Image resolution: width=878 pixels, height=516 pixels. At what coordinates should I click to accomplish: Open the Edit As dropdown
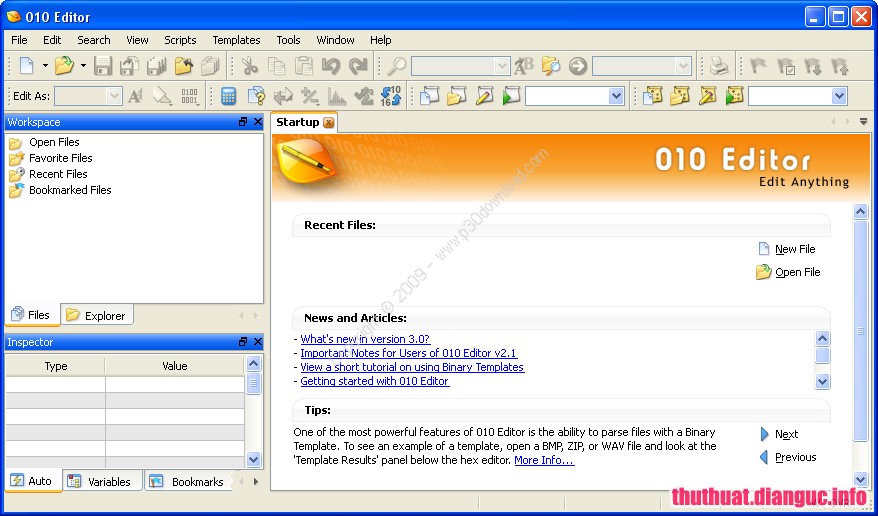click(114, 96)
